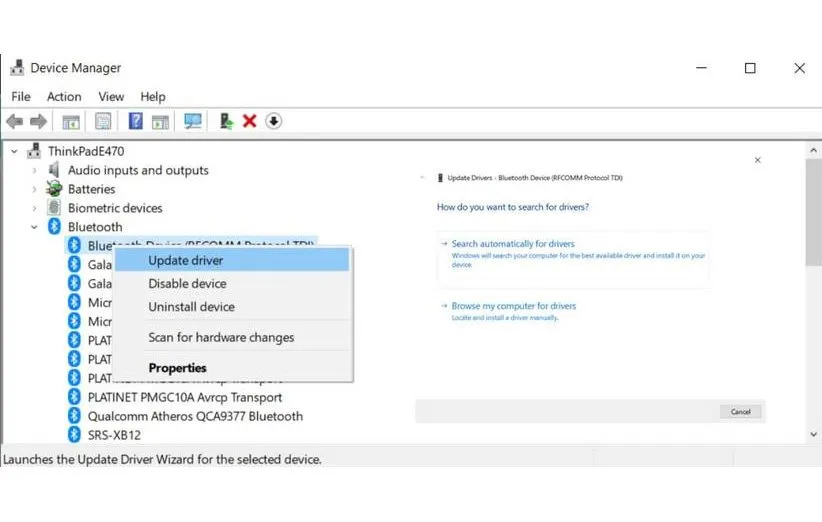This screenshot has width=822, height=522.
Task: Click the Bluetooth icon beside SRS-XB12
Action: coord(74,435)
